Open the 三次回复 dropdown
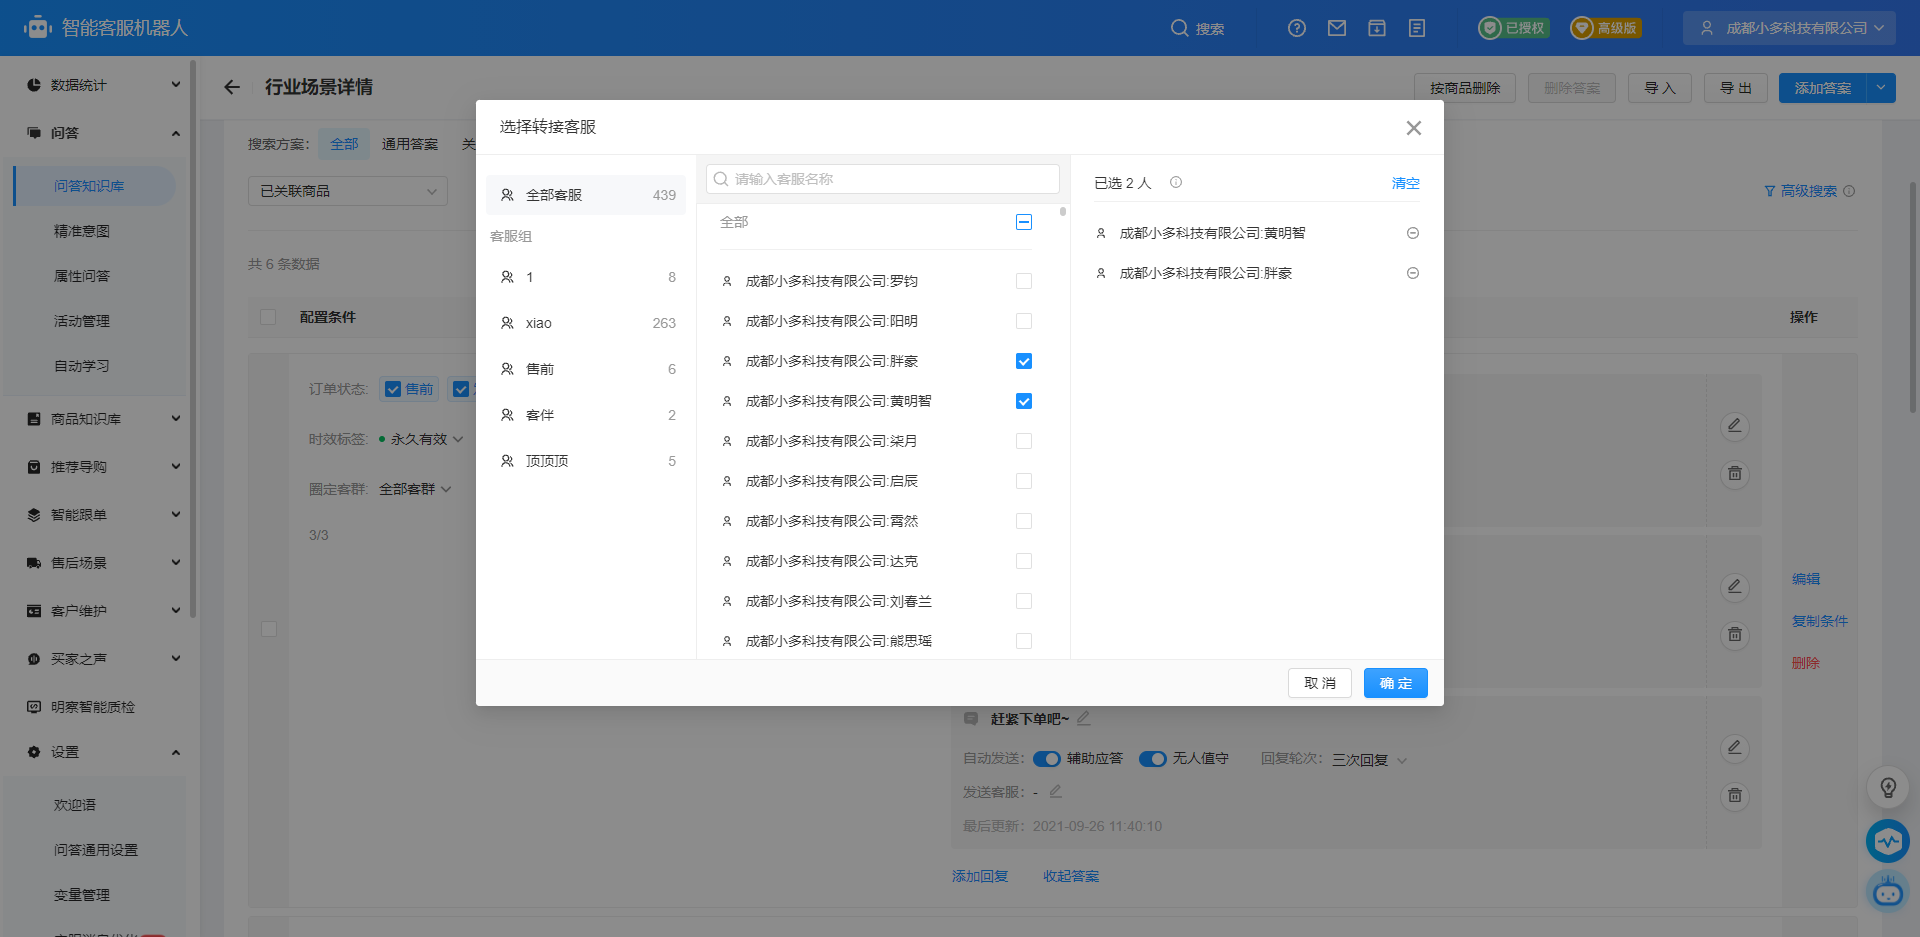The height and width of the screenshot is (937, 1920). click(1369, 760)
